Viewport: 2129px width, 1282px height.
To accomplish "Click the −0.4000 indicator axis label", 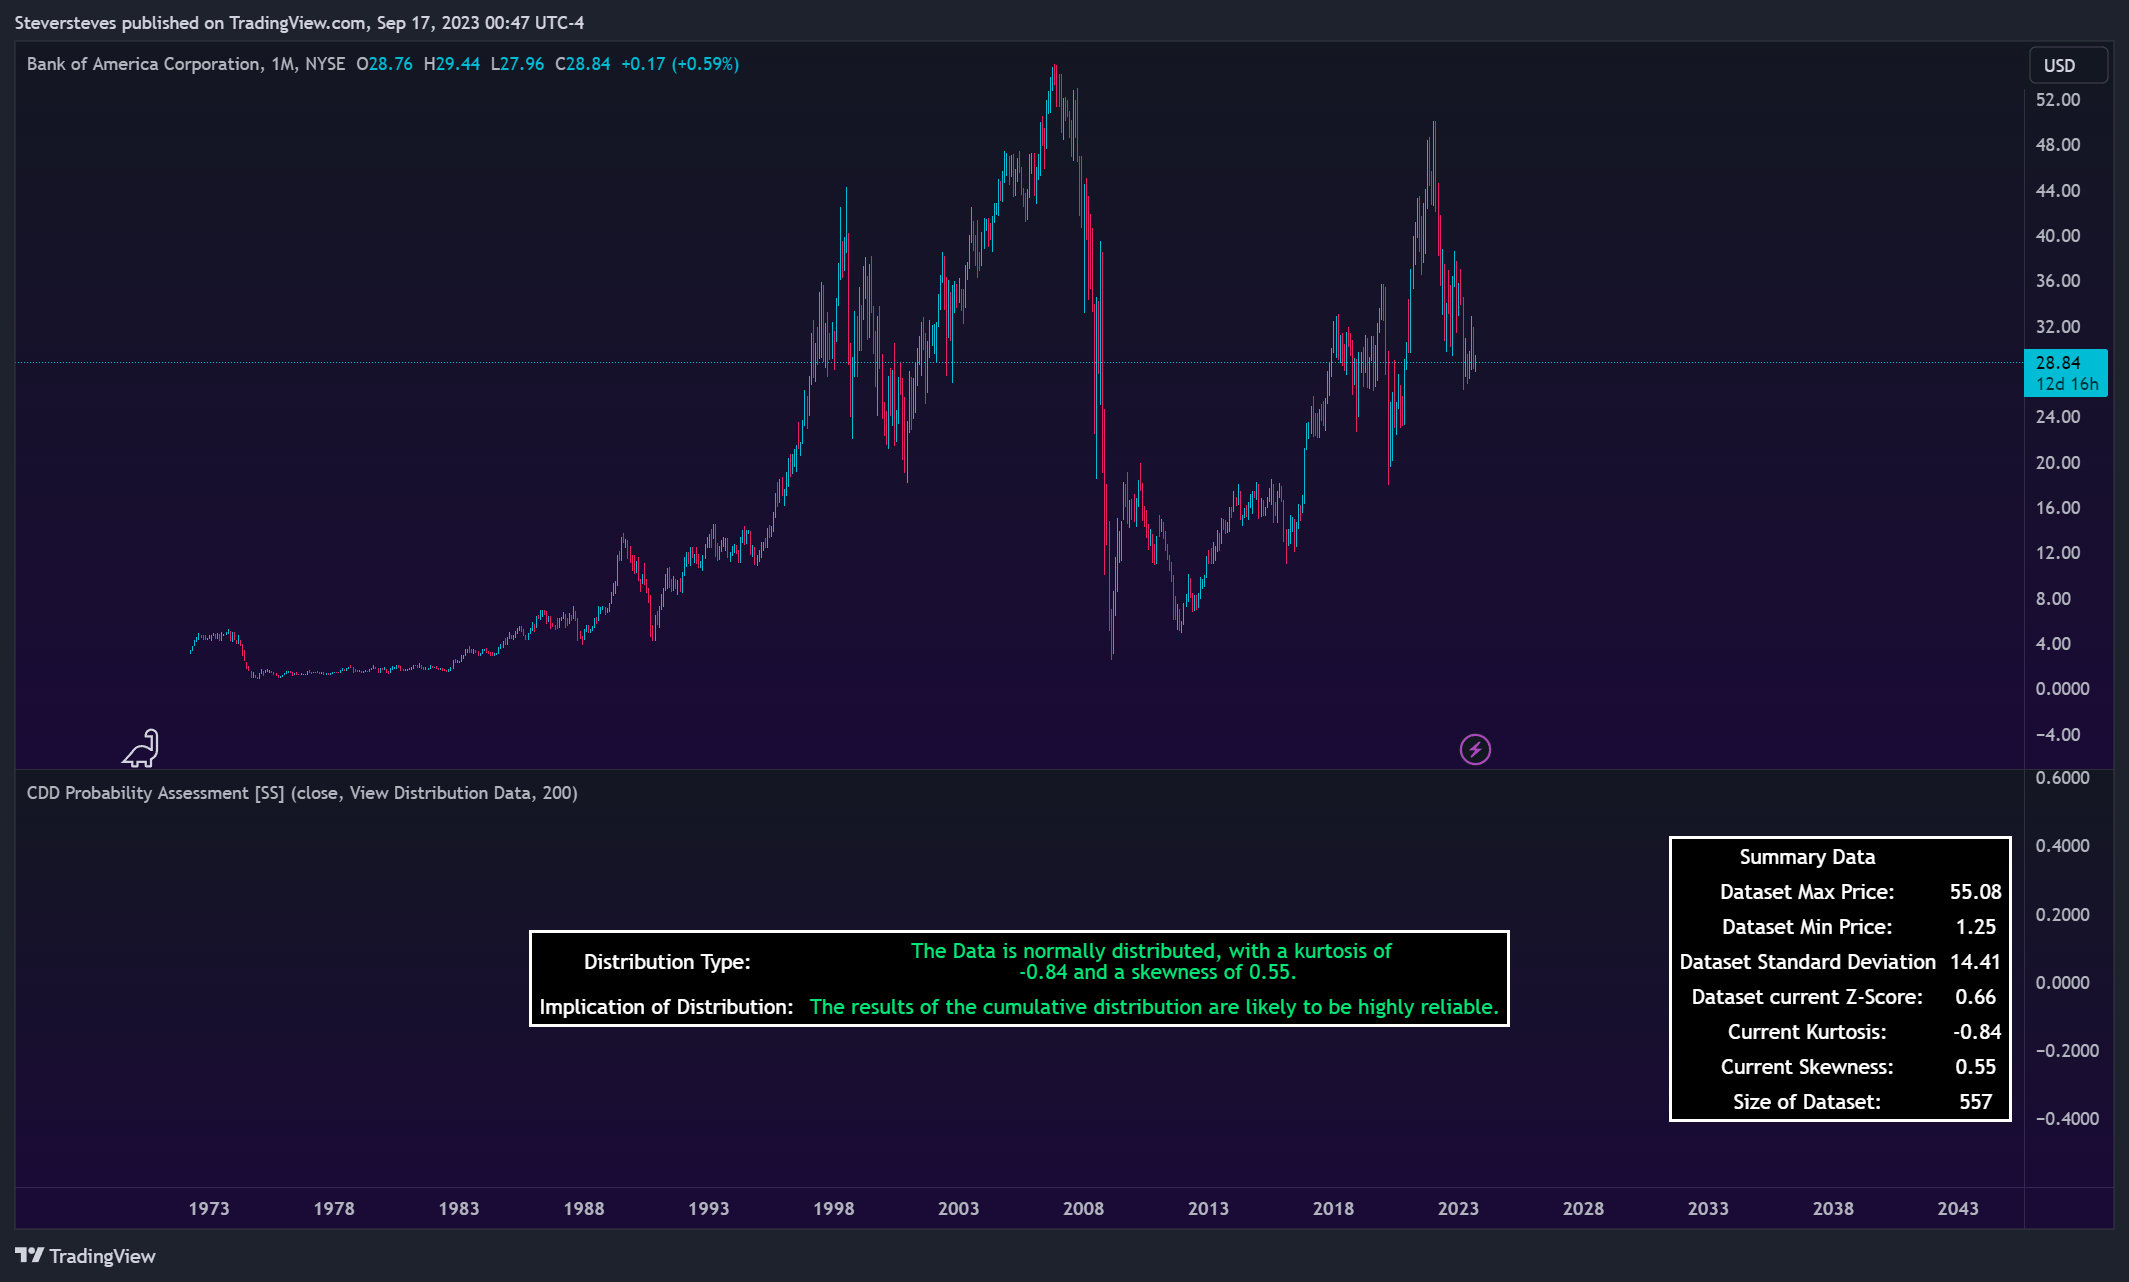I will 2067,1119.
